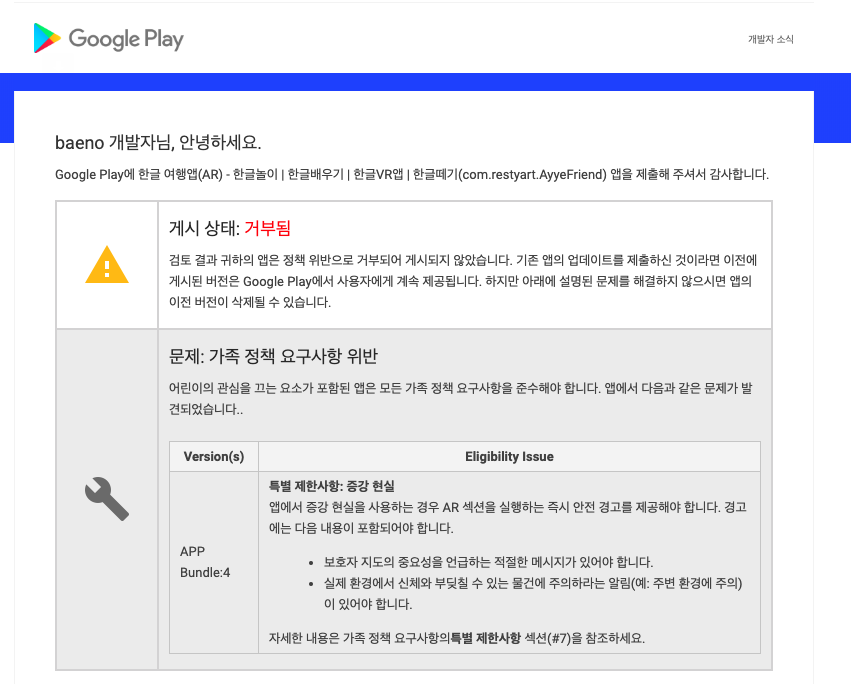This screenshot has width=851, height=684.
Task: Click the sentence '앱에서 증강 현실을 사용하는 경우'
Action: click(x=508, y=517)
